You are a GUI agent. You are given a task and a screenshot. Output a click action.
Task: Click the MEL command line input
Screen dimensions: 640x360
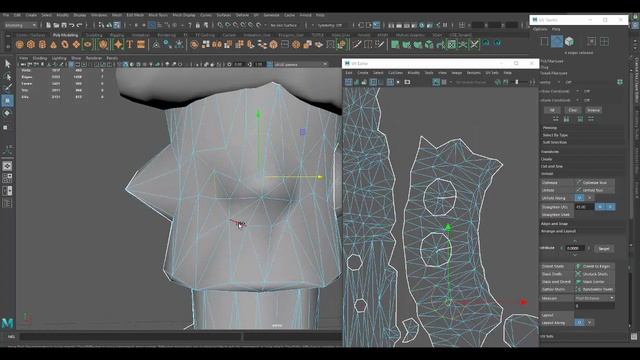[x=131, y=337]
